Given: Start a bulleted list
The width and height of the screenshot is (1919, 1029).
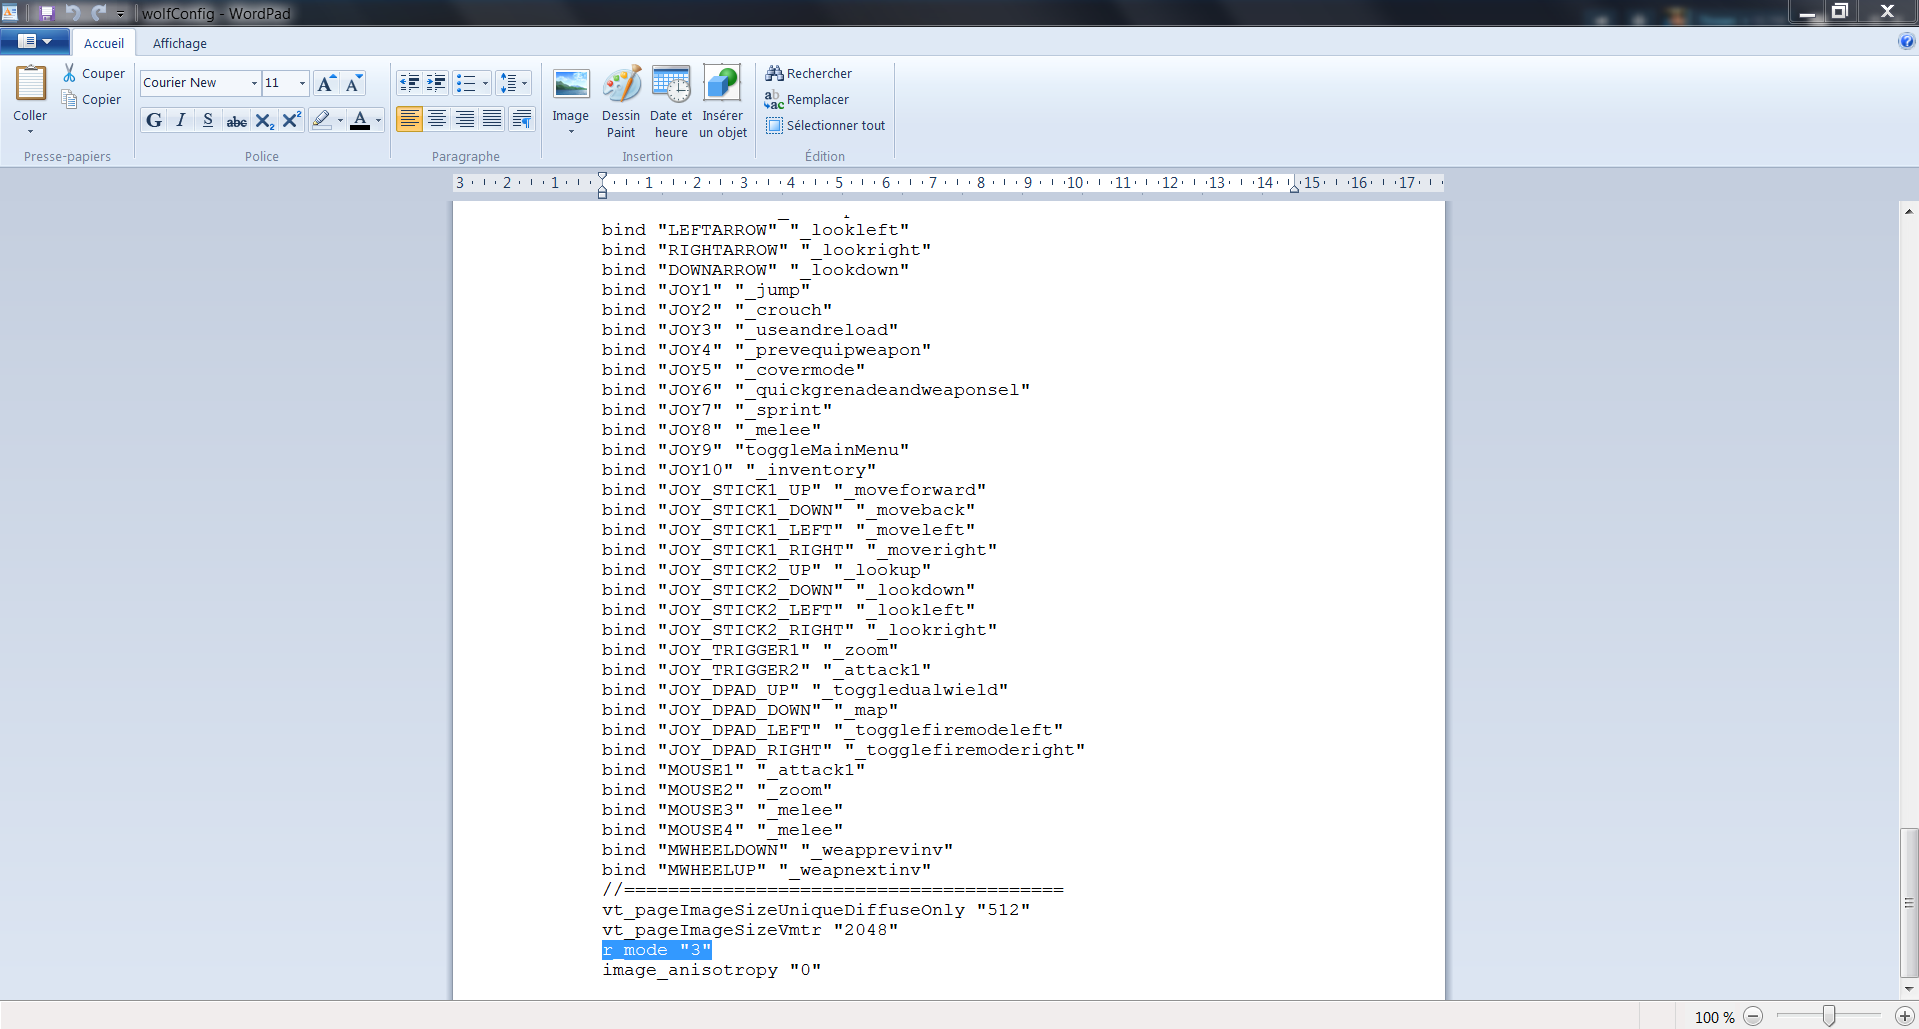Looking at the screenshot, I should click(x=466, y=83).
